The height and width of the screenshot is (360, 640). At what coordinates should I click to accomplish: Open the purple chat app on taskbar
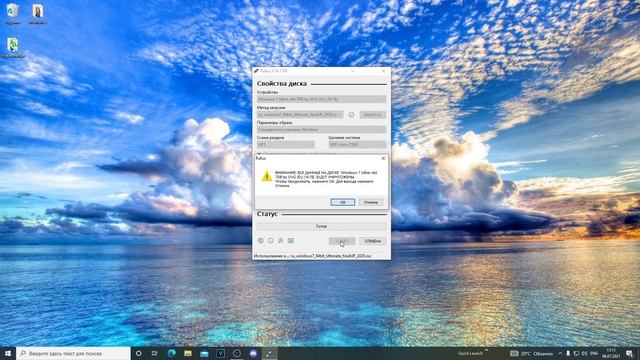(253, 353)
